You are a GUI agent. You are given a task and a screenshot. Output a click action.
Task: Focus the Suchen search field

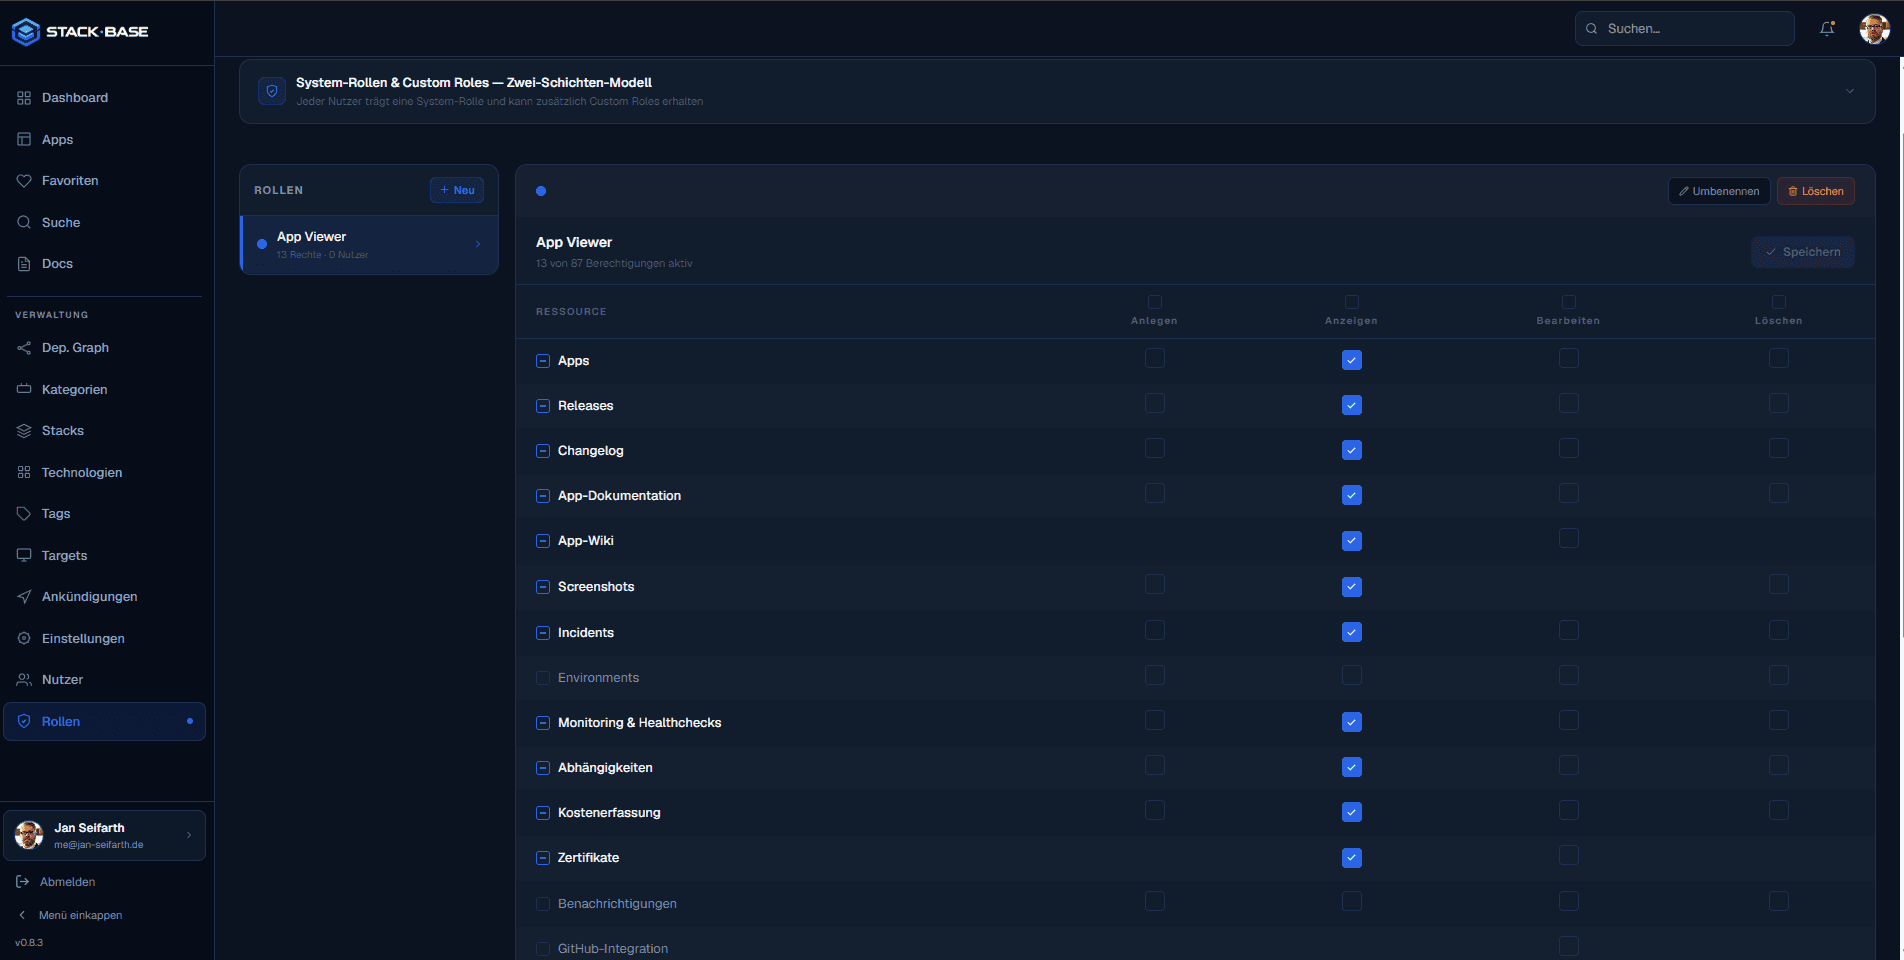tap(1685, 29)
